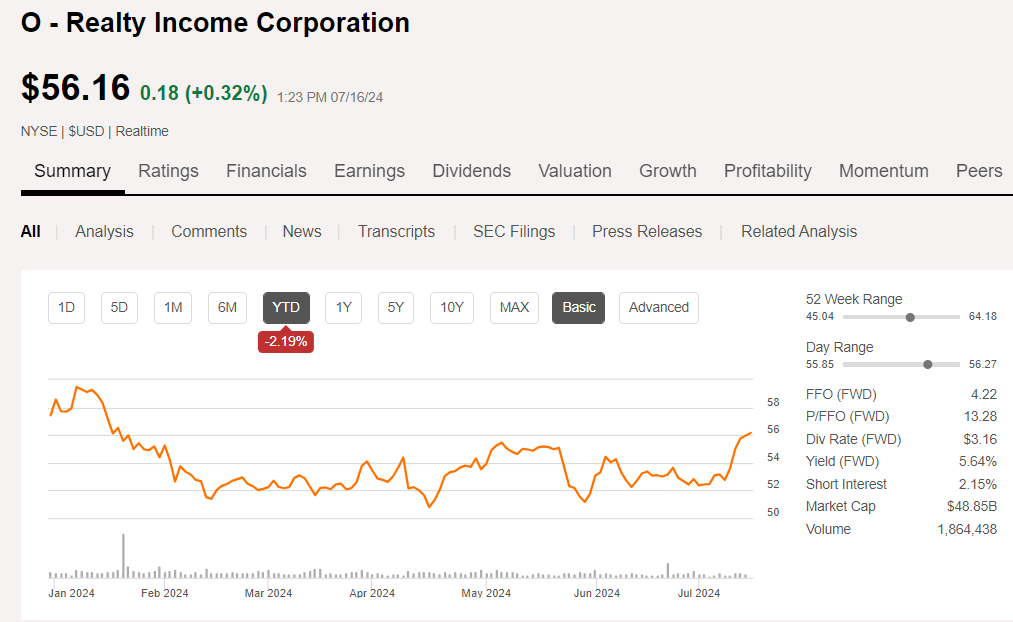1013x622 pixels.
Task: Select the 6M chart range
Action: (x=226, y=308)
